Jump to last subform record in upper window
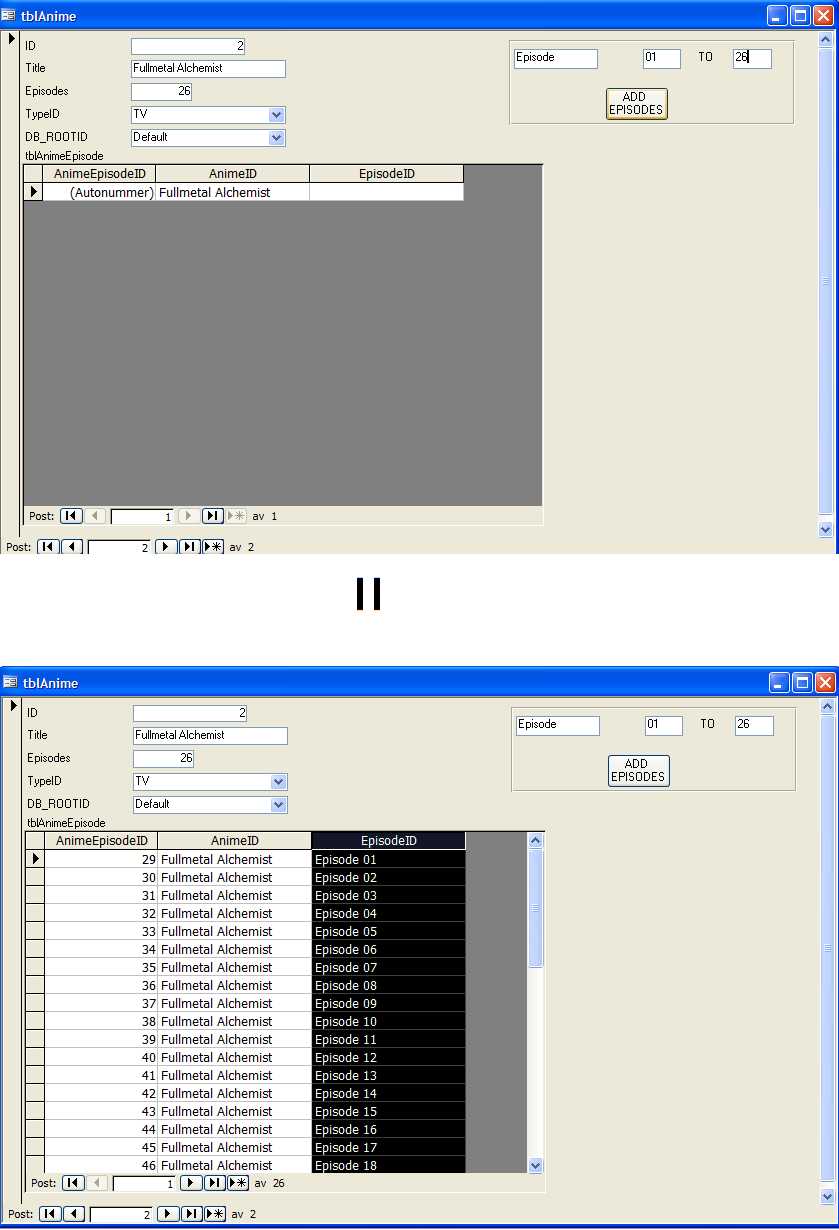Image resolution: width=839 pixels, height=1230 pixels. point(212,516)
